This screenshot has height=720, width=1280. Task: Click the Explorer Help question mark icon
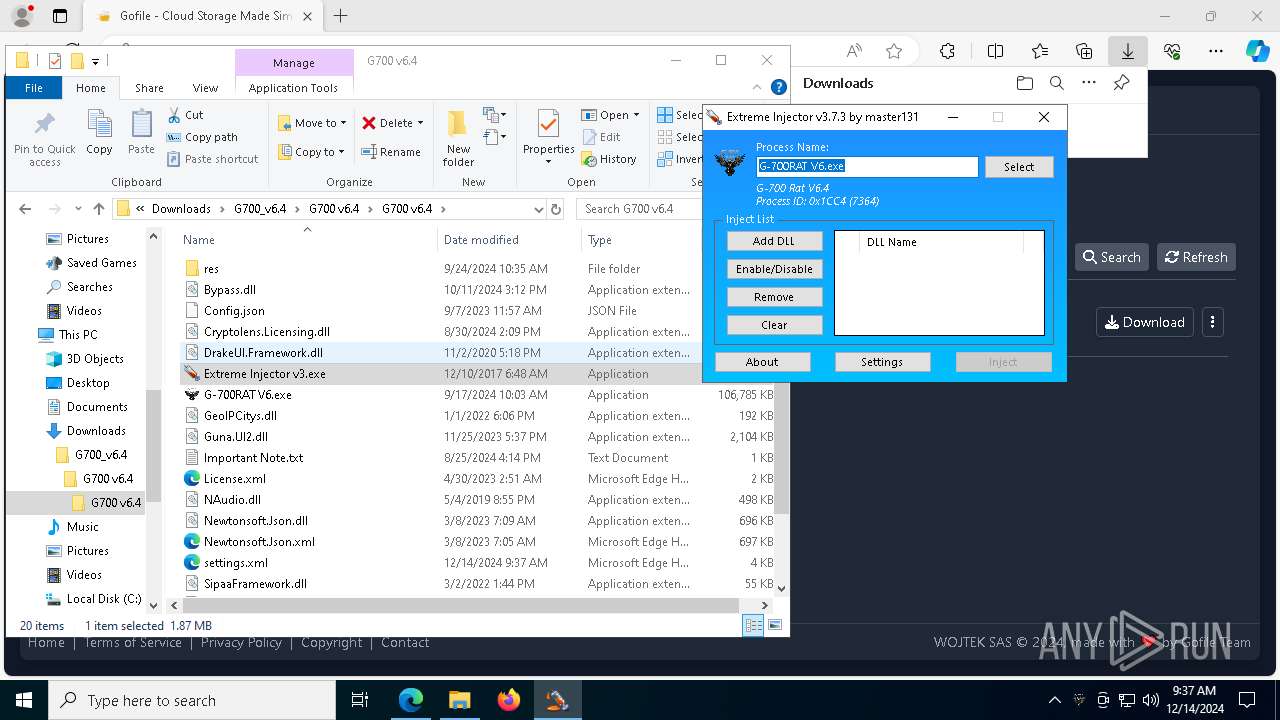click(779, 87)
